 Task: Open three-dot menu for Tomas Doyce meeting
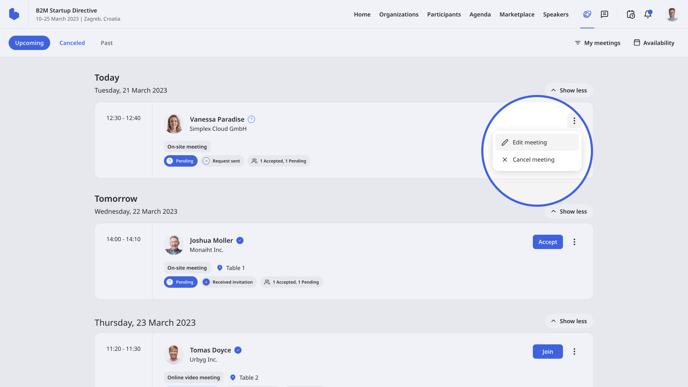click(574, 351)
